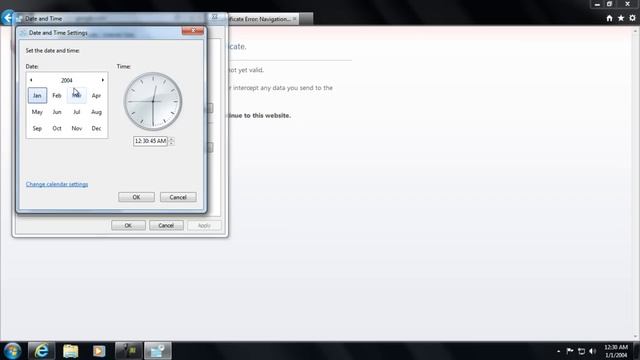Close the Certificate Error tab

[x=294, y=19]
